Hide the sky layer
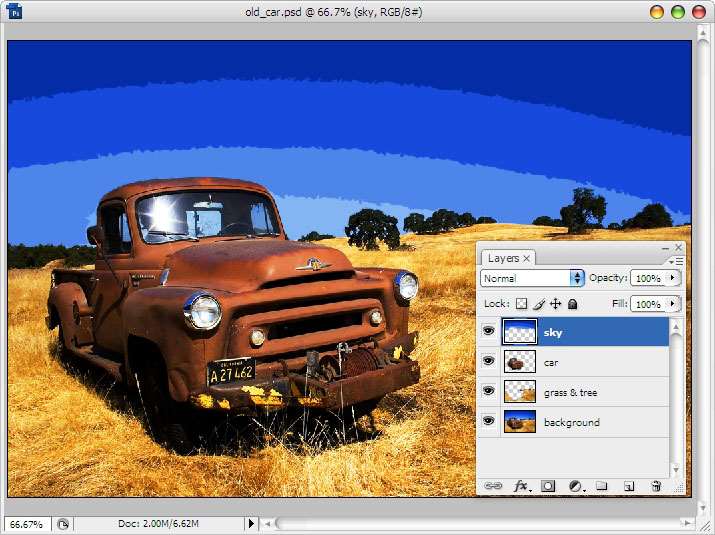The image size is (715, 535). point(489,332)
